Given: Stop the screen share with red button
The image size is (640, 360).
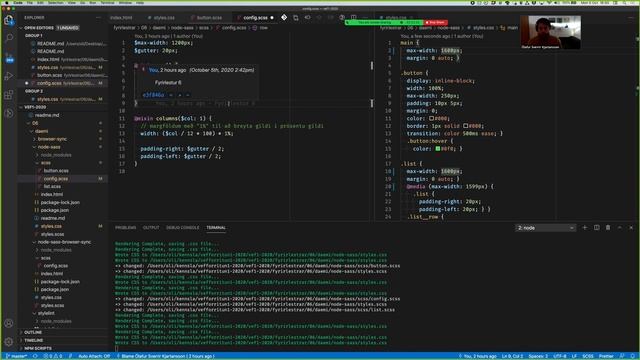Looking at the screenshot, I should 436,22.
